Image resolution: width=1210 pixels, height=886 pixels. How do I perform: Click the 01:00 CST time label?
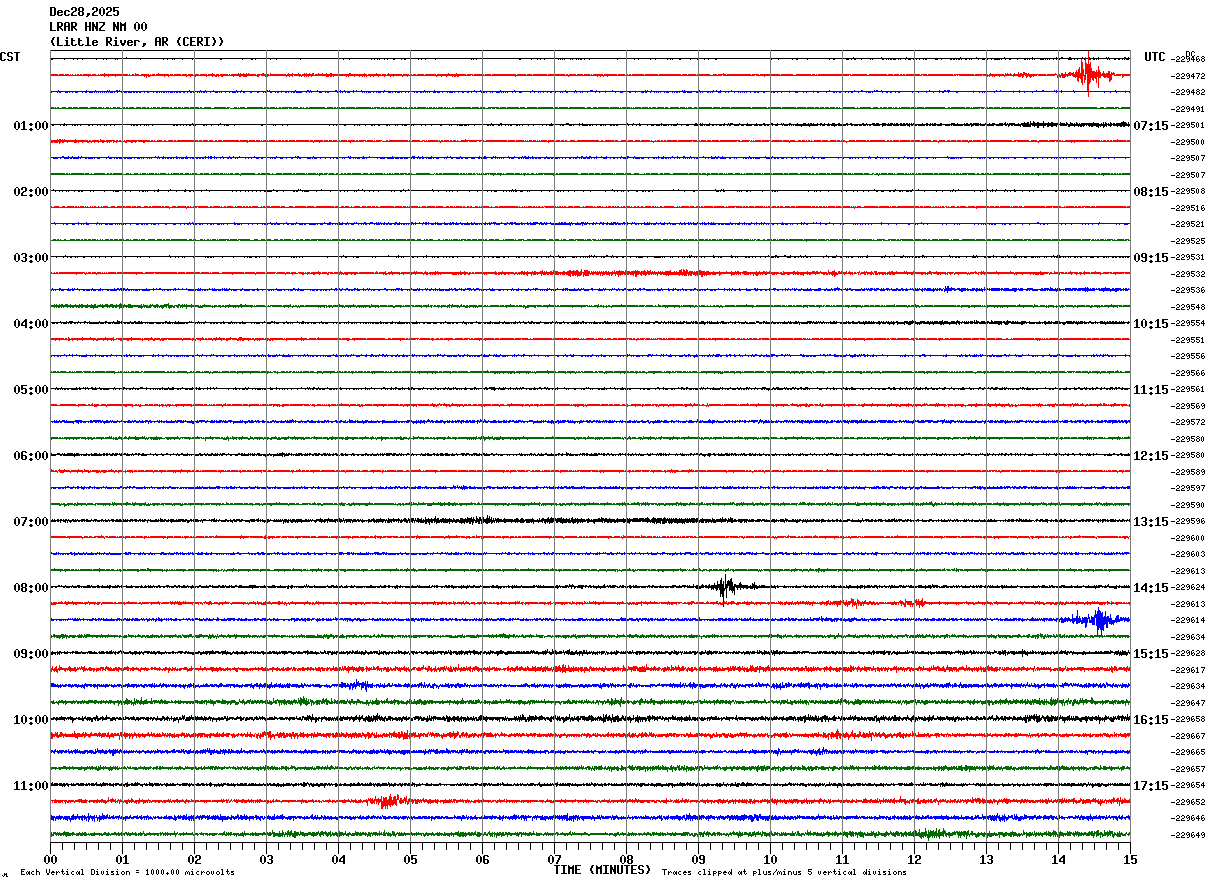31,126
